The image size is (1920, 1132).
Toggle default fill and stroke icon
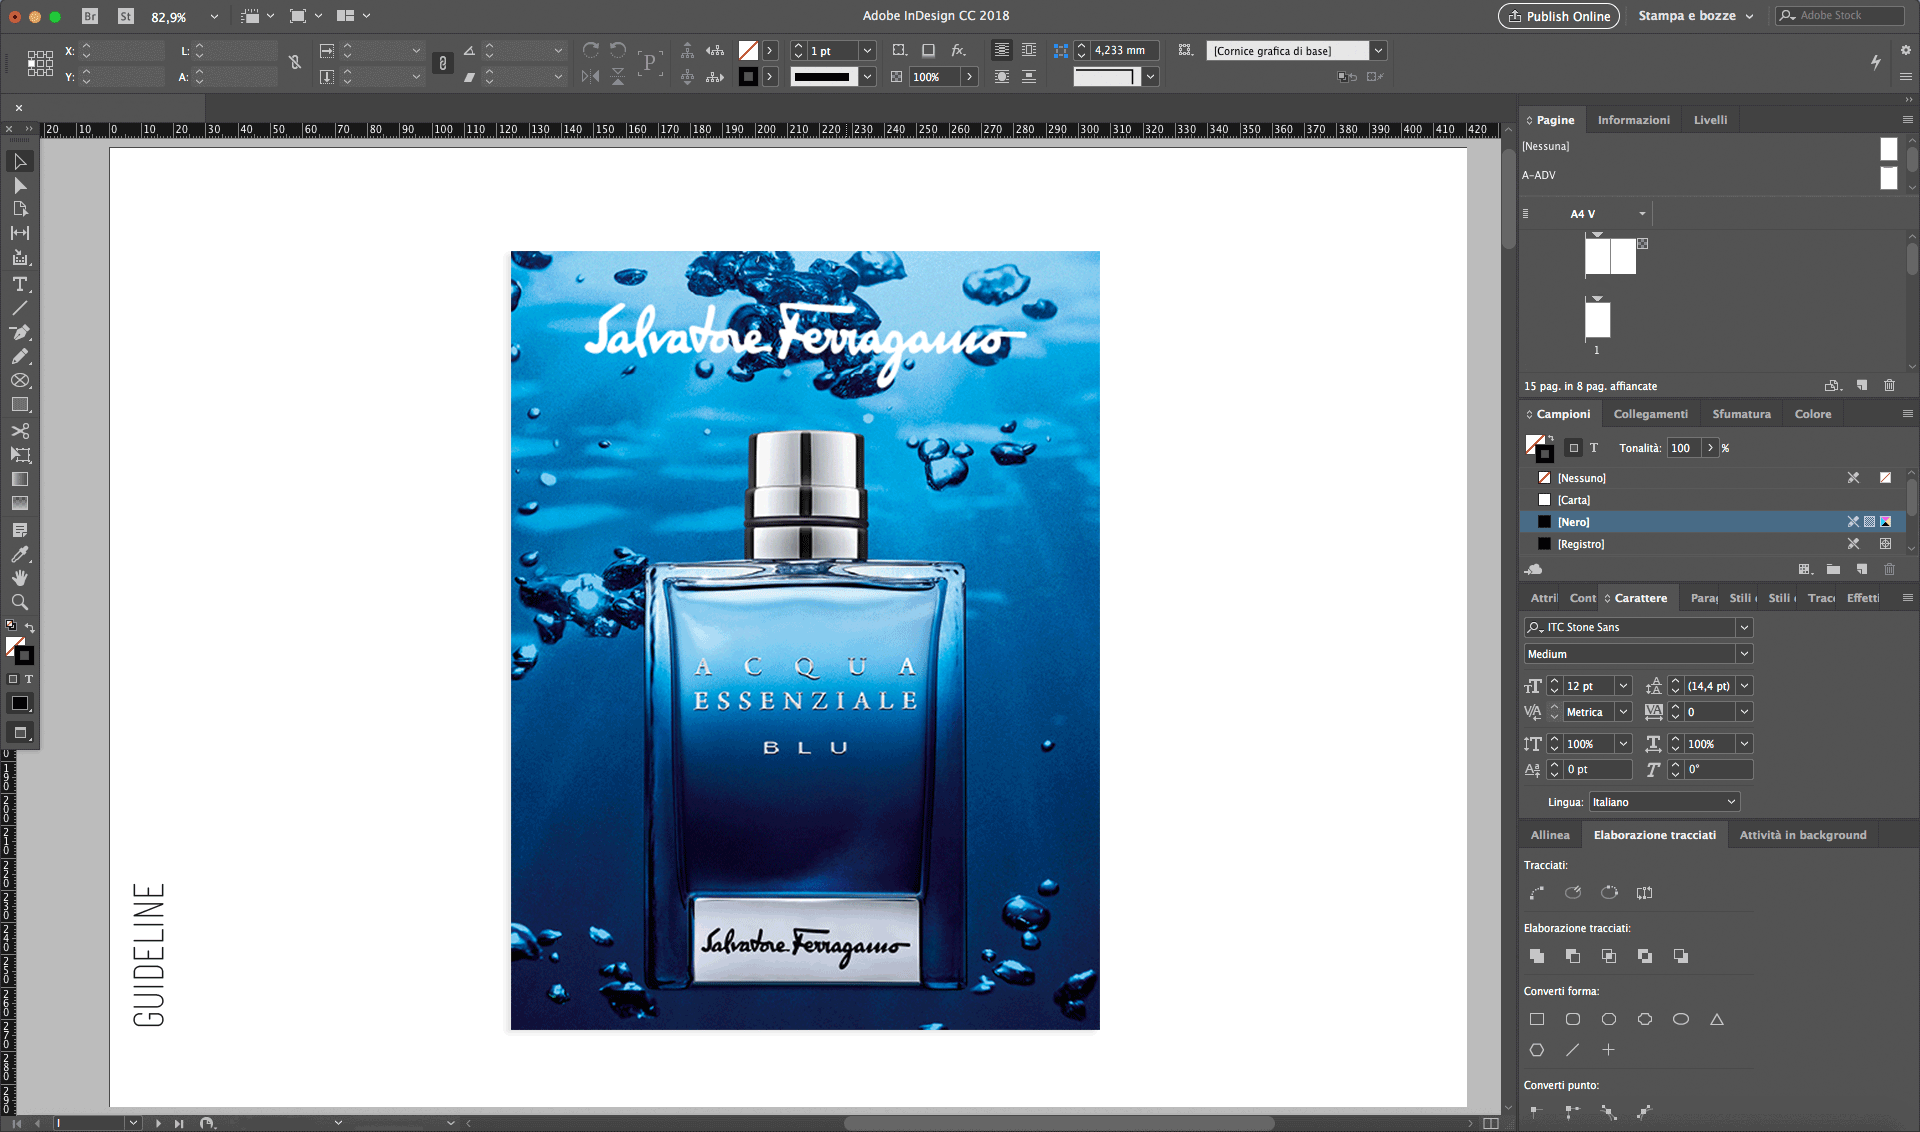pyautogui.click(x=11, y=626)
